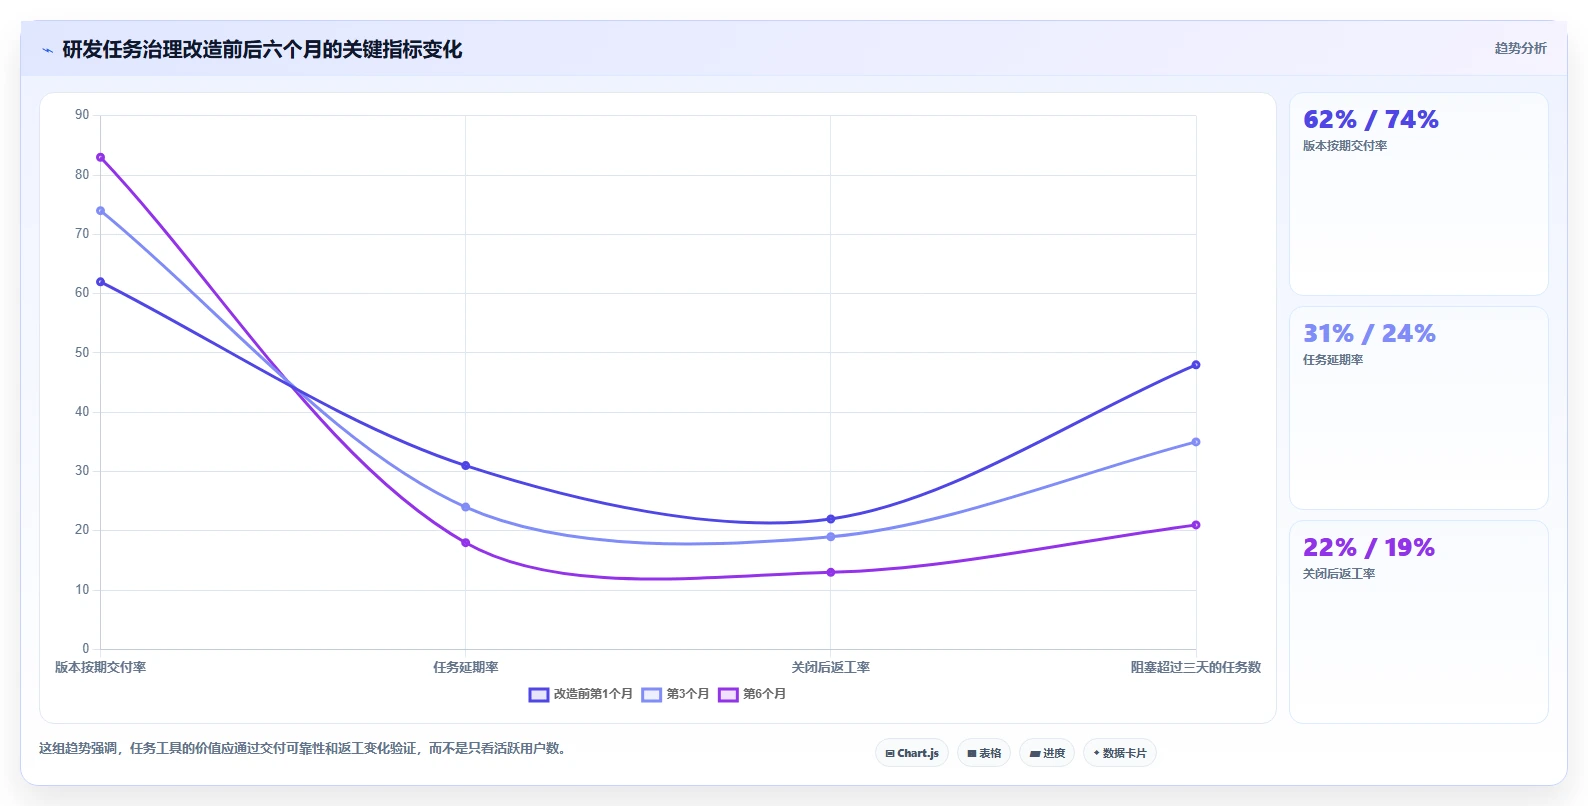Click the 阻塞超过三天的任务数 x-axis label
This screenshot has height=806, width=1588.
1195,667
